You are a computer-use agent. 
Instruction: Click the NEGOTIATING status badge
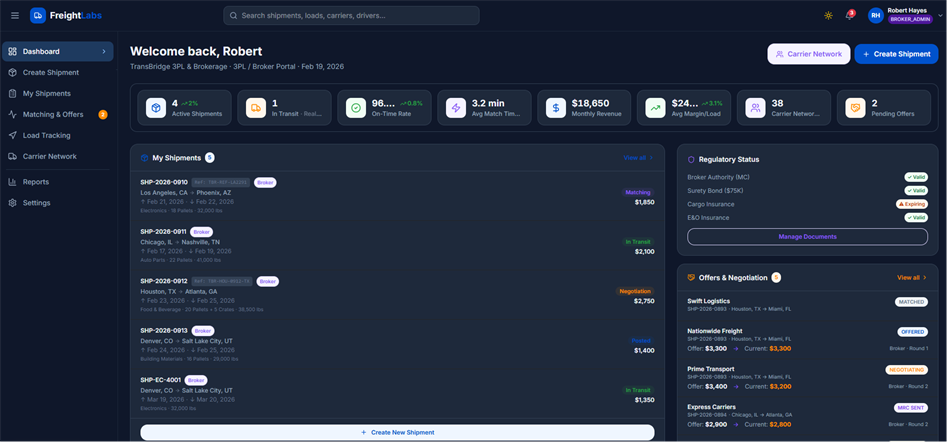[x=907, y=370]
